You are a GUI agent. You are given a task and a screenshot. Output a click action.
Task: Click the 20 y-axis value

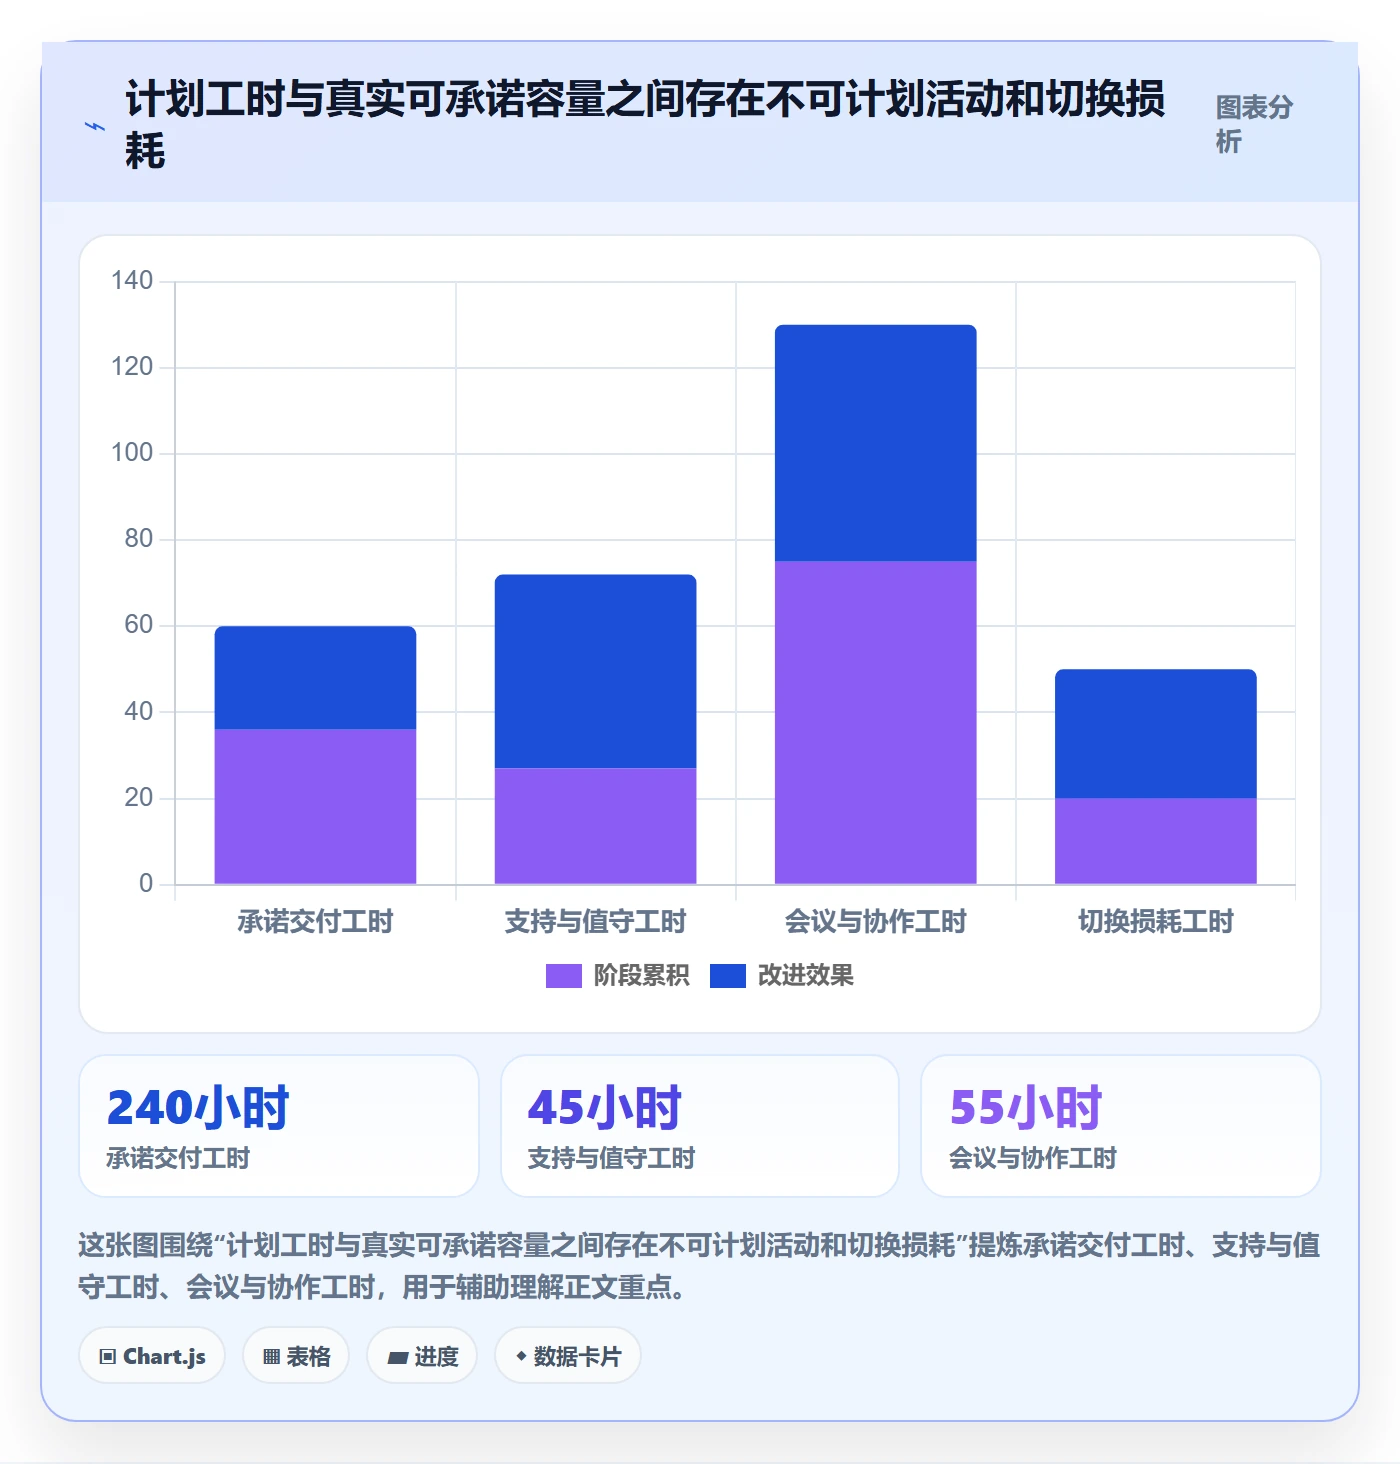138,797
